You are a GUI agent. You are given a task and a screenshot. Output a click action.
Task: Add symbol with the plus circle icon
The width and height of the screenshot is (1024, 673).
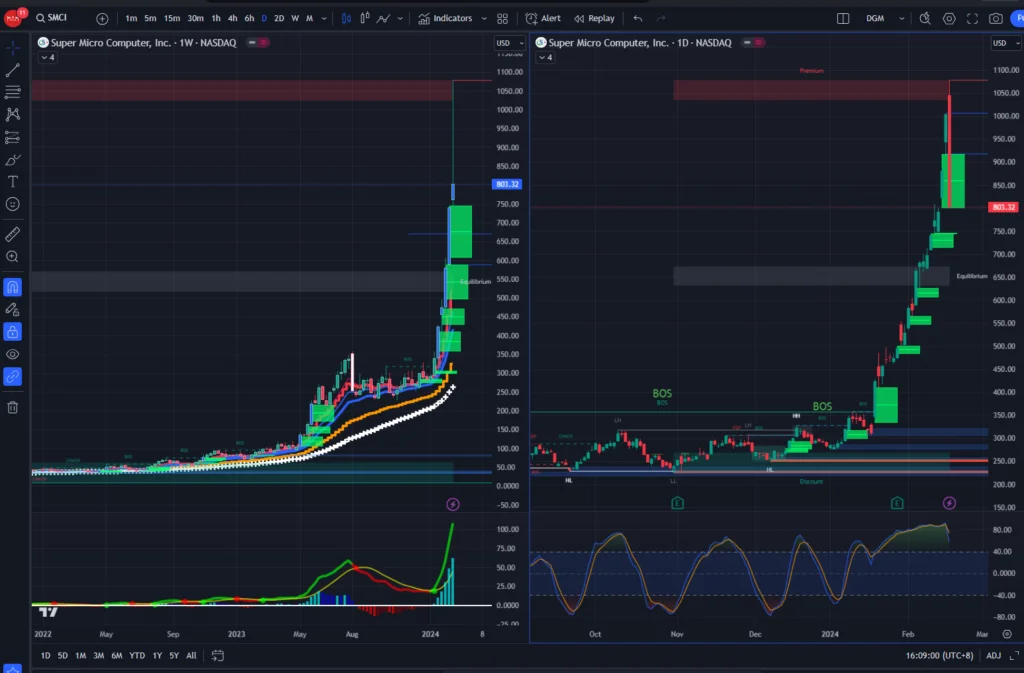(102, 19)
